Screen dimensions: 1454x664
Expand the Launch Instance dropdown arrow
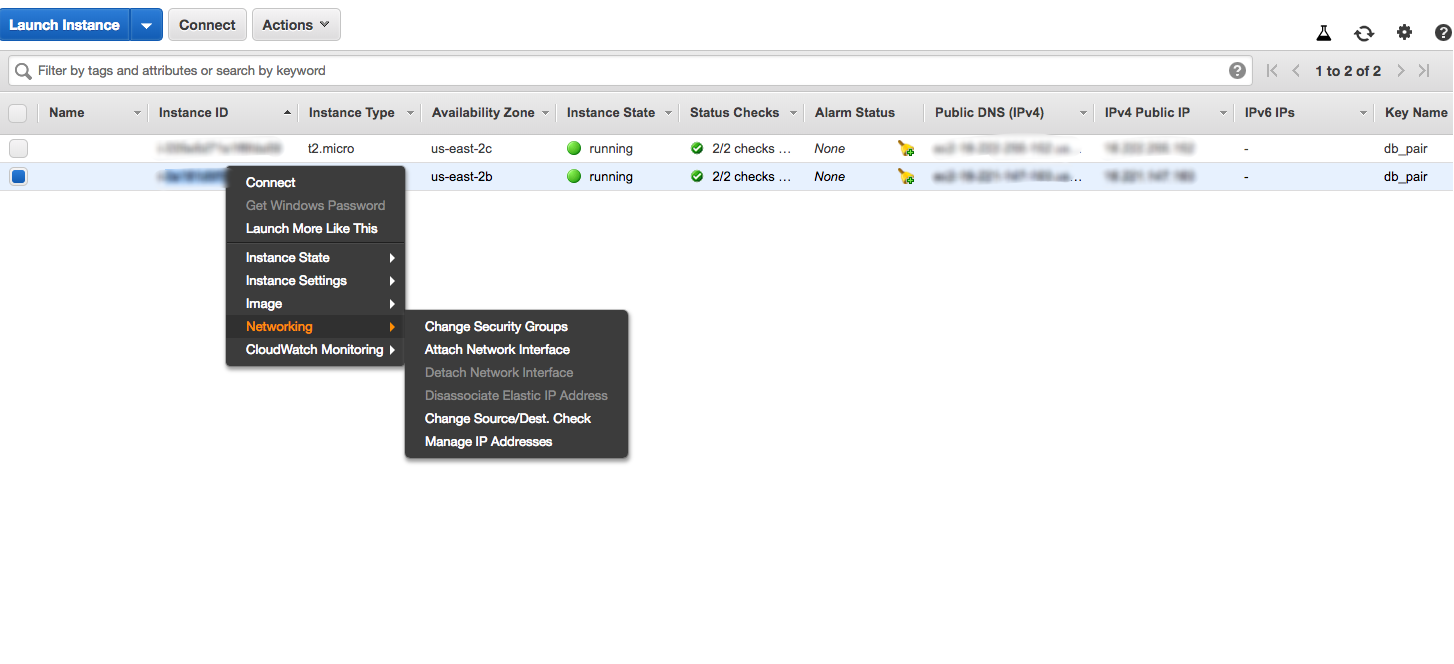(x=146, y=25)
